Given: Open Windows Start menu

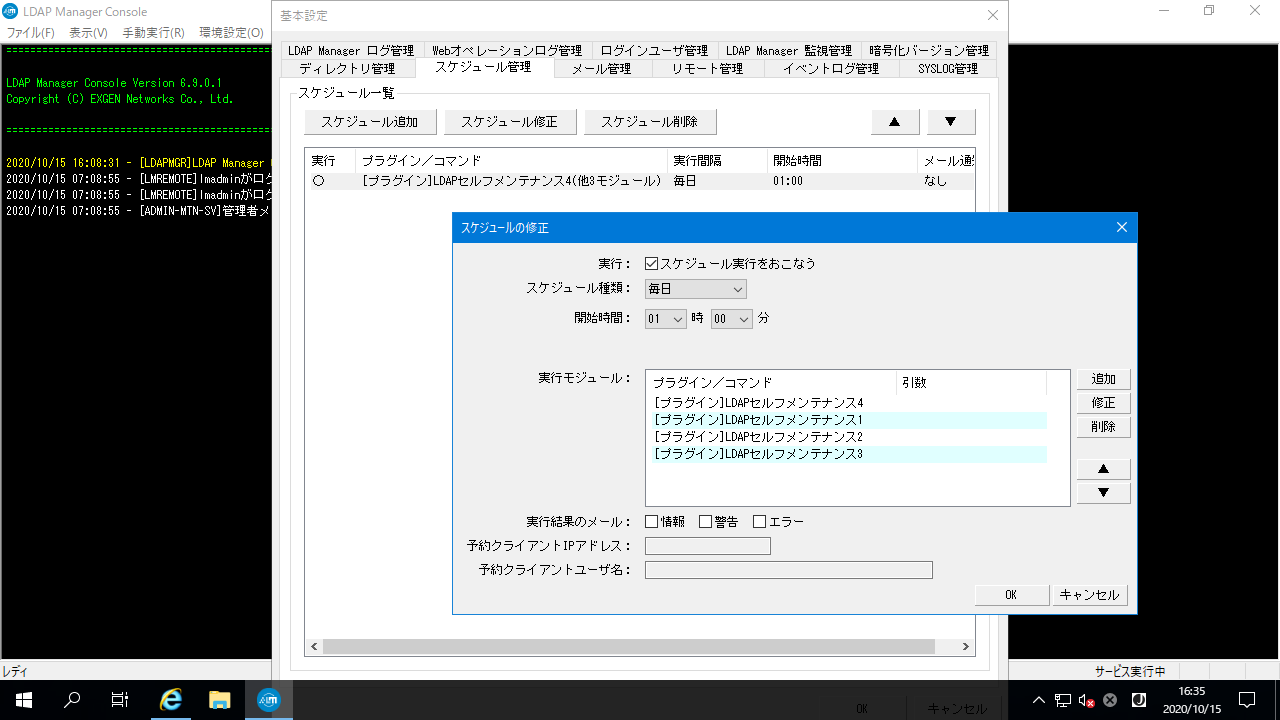Looking at the screenshot, I should click(24, 700).
